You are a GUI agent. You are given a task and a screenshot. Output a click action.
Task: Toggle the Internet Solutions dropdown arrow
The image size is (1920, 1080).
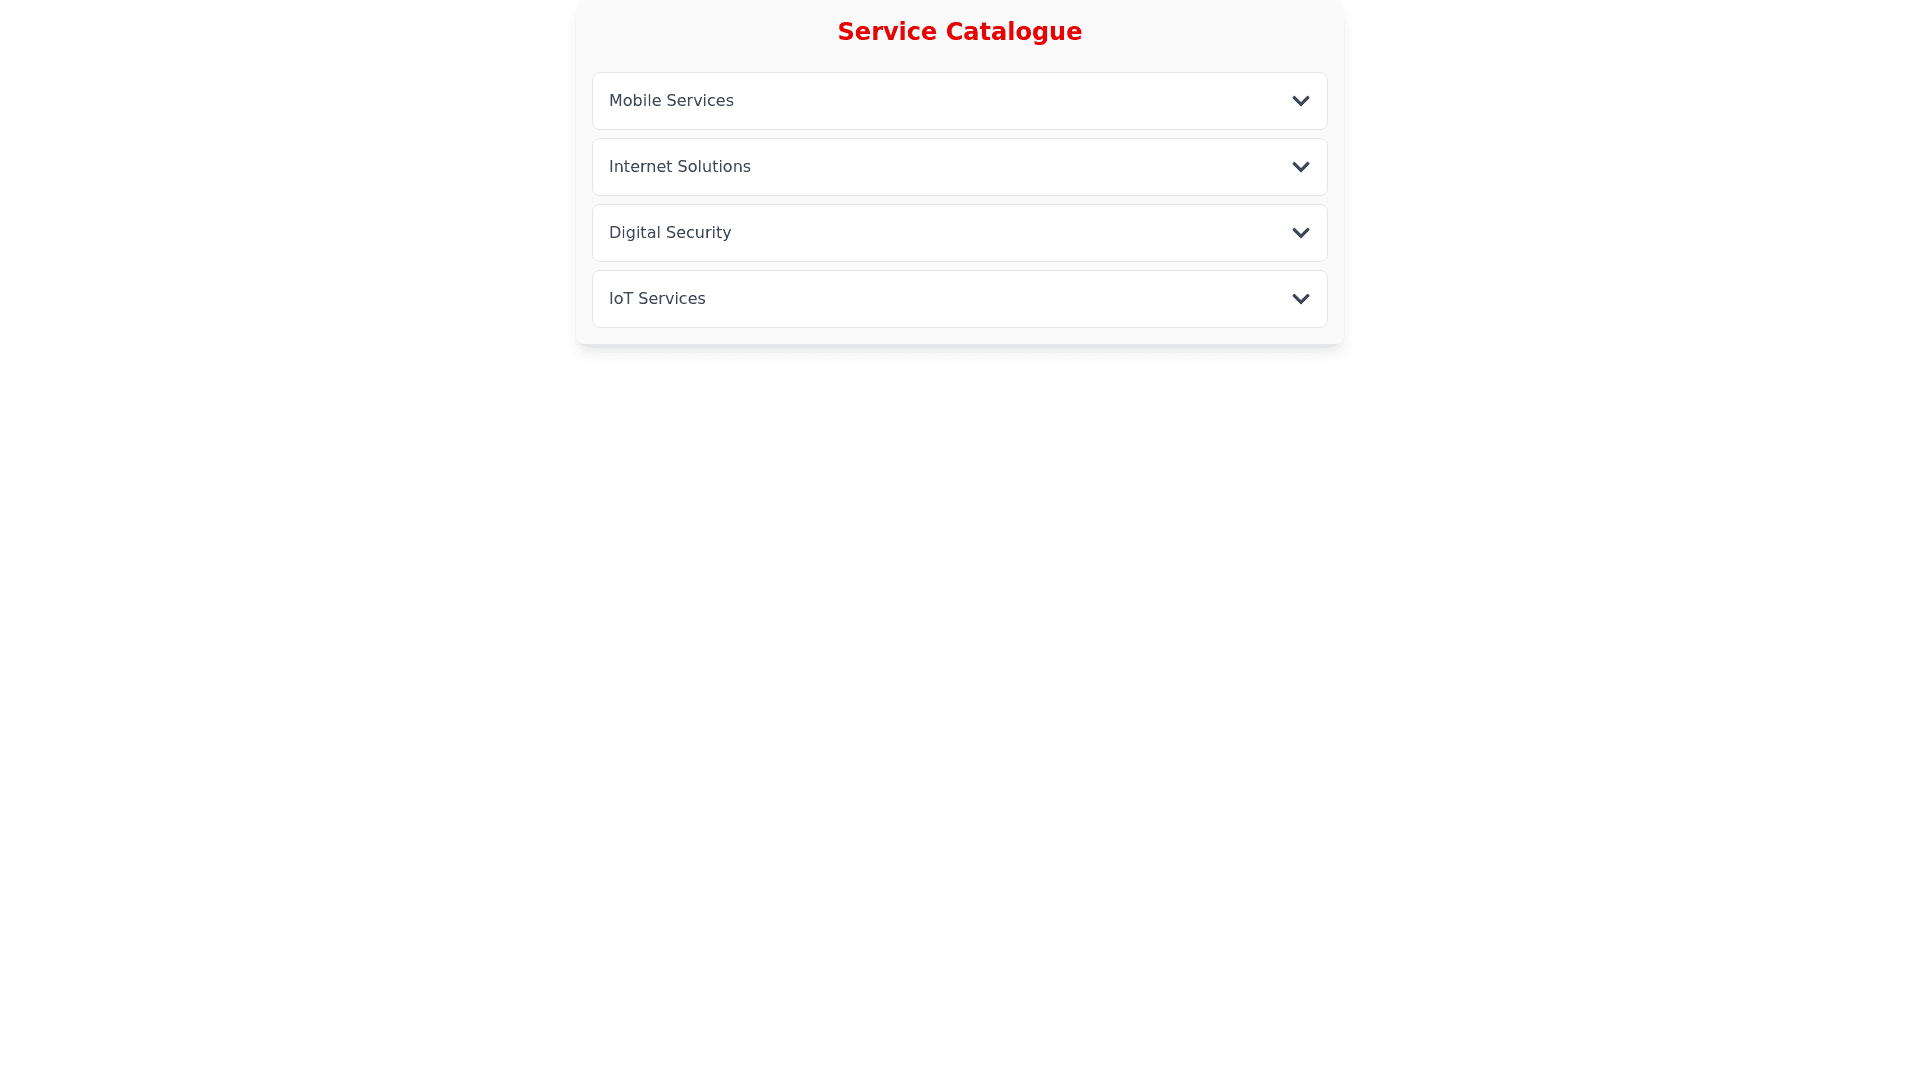[1300, 167]
